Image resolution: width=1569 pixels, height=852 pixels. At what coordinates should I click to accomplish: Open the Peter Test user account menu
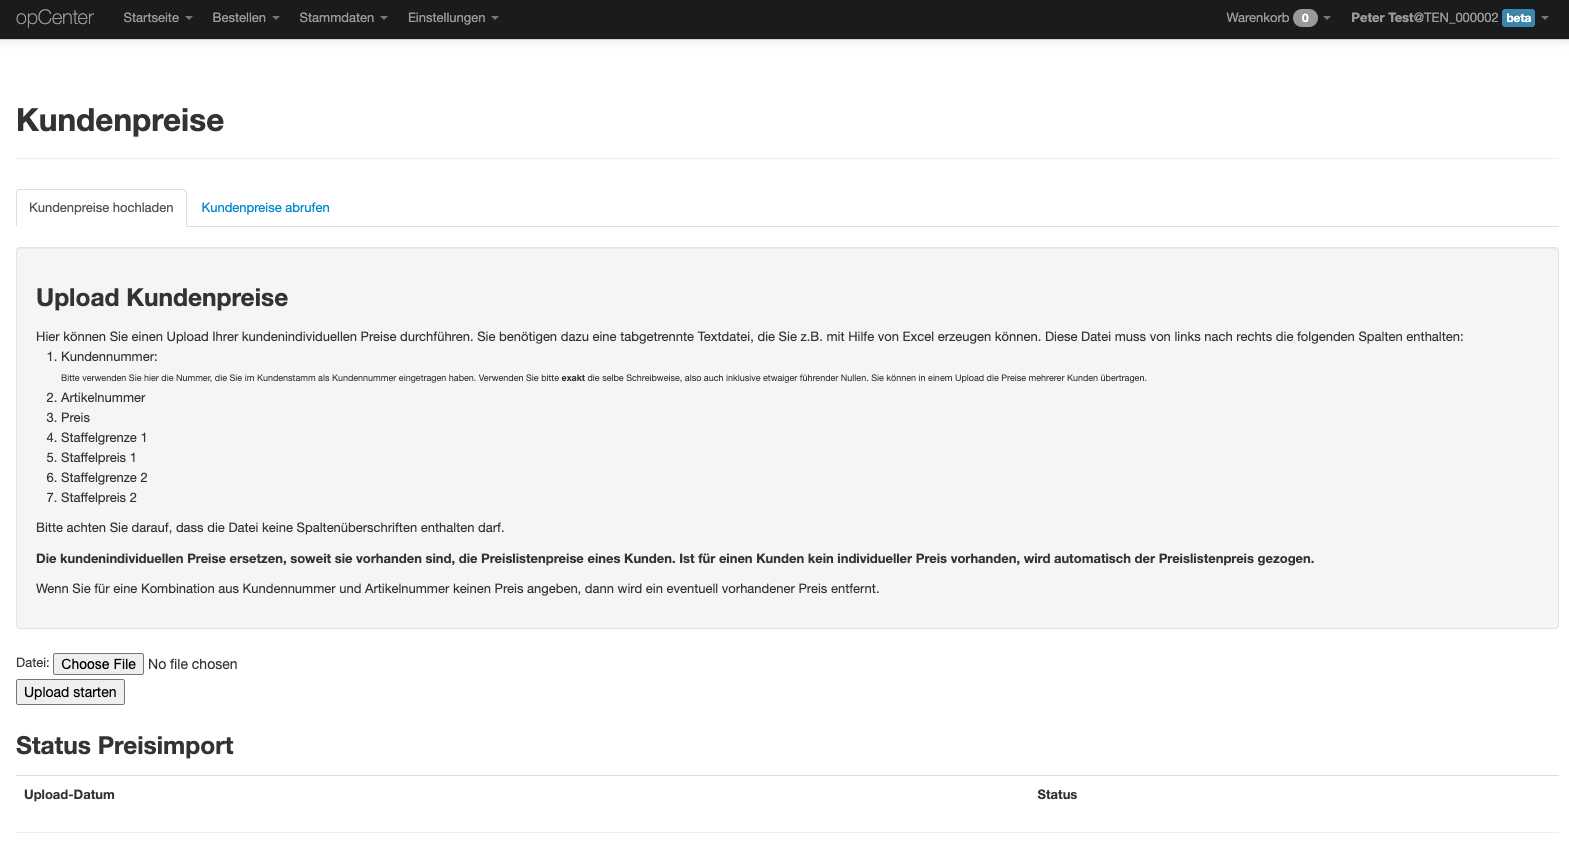[x=1449, y=18]
